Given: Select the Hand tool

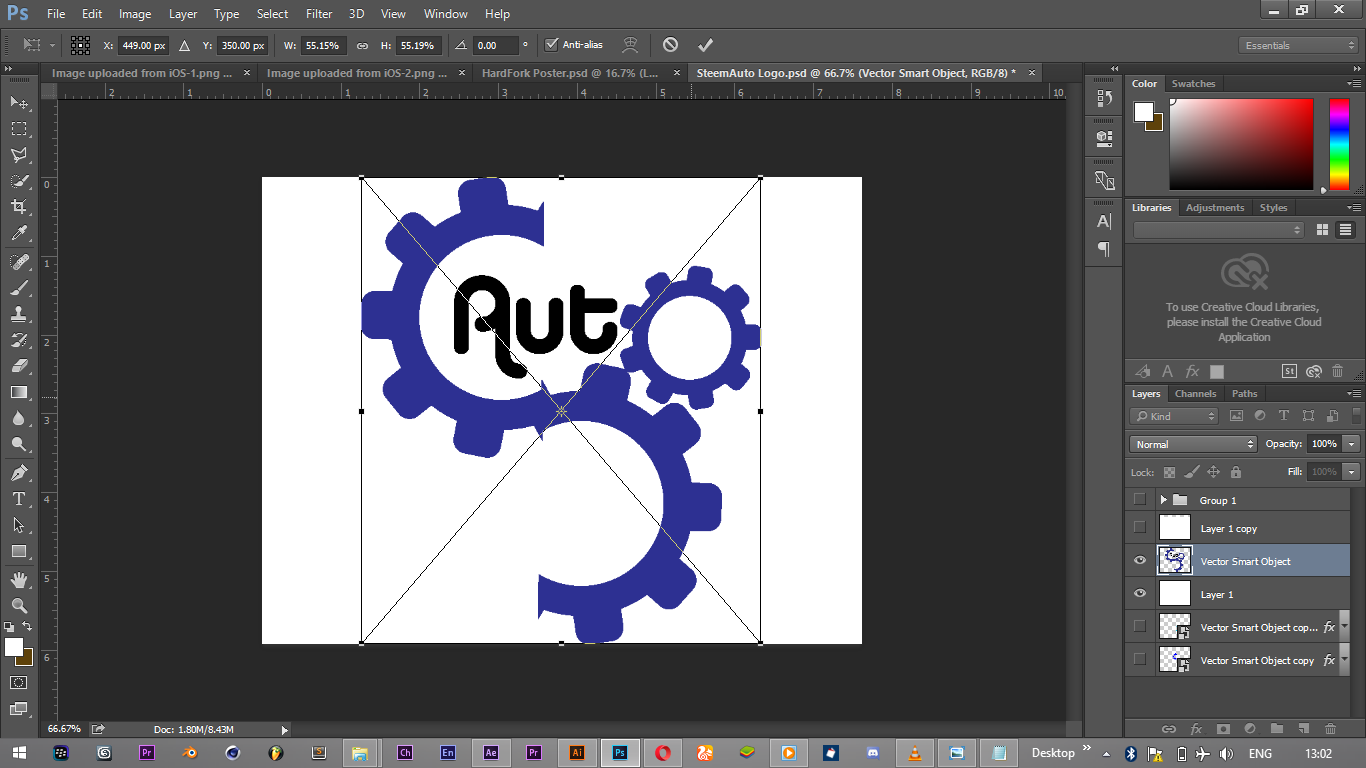Looking at the screenshot, I should point(18,580).
